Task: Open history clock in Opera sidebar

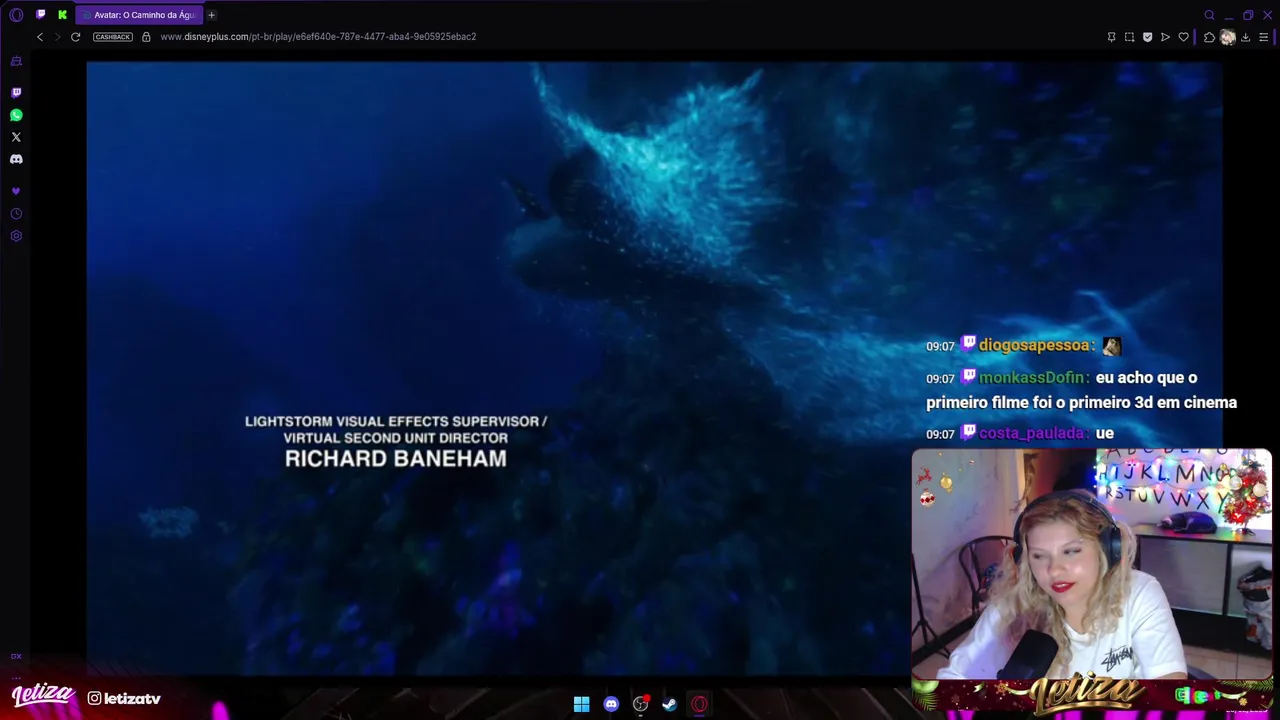Action: (x=16, y=214)
